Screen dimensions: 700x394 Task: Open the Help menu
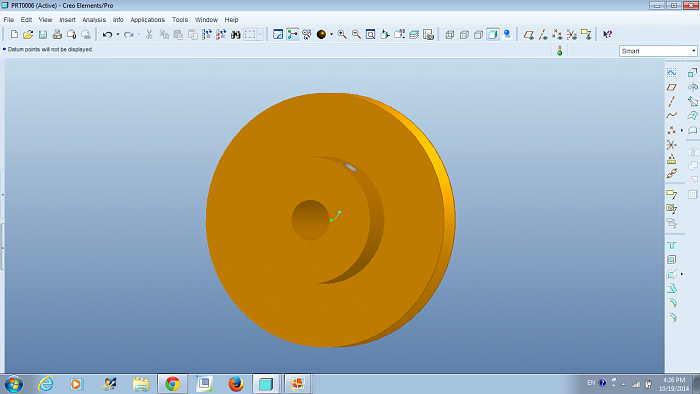pyautogui.click(x=231, y=20)
